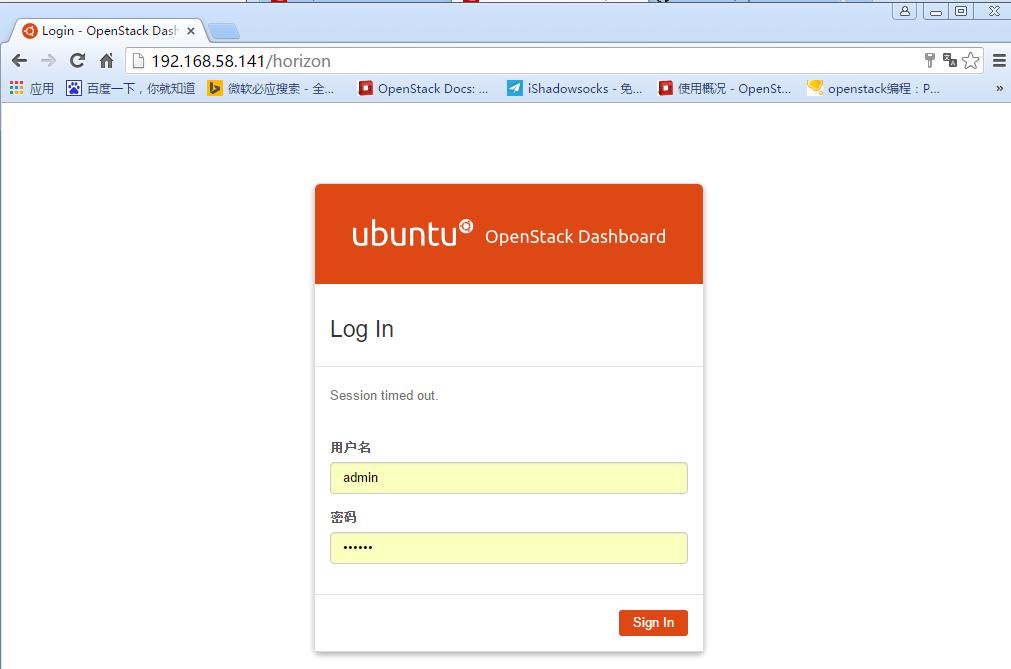Click the 密码 password field
This screenshot has width=1011, height=669.
pyautogui.click(x=509, y=548)
